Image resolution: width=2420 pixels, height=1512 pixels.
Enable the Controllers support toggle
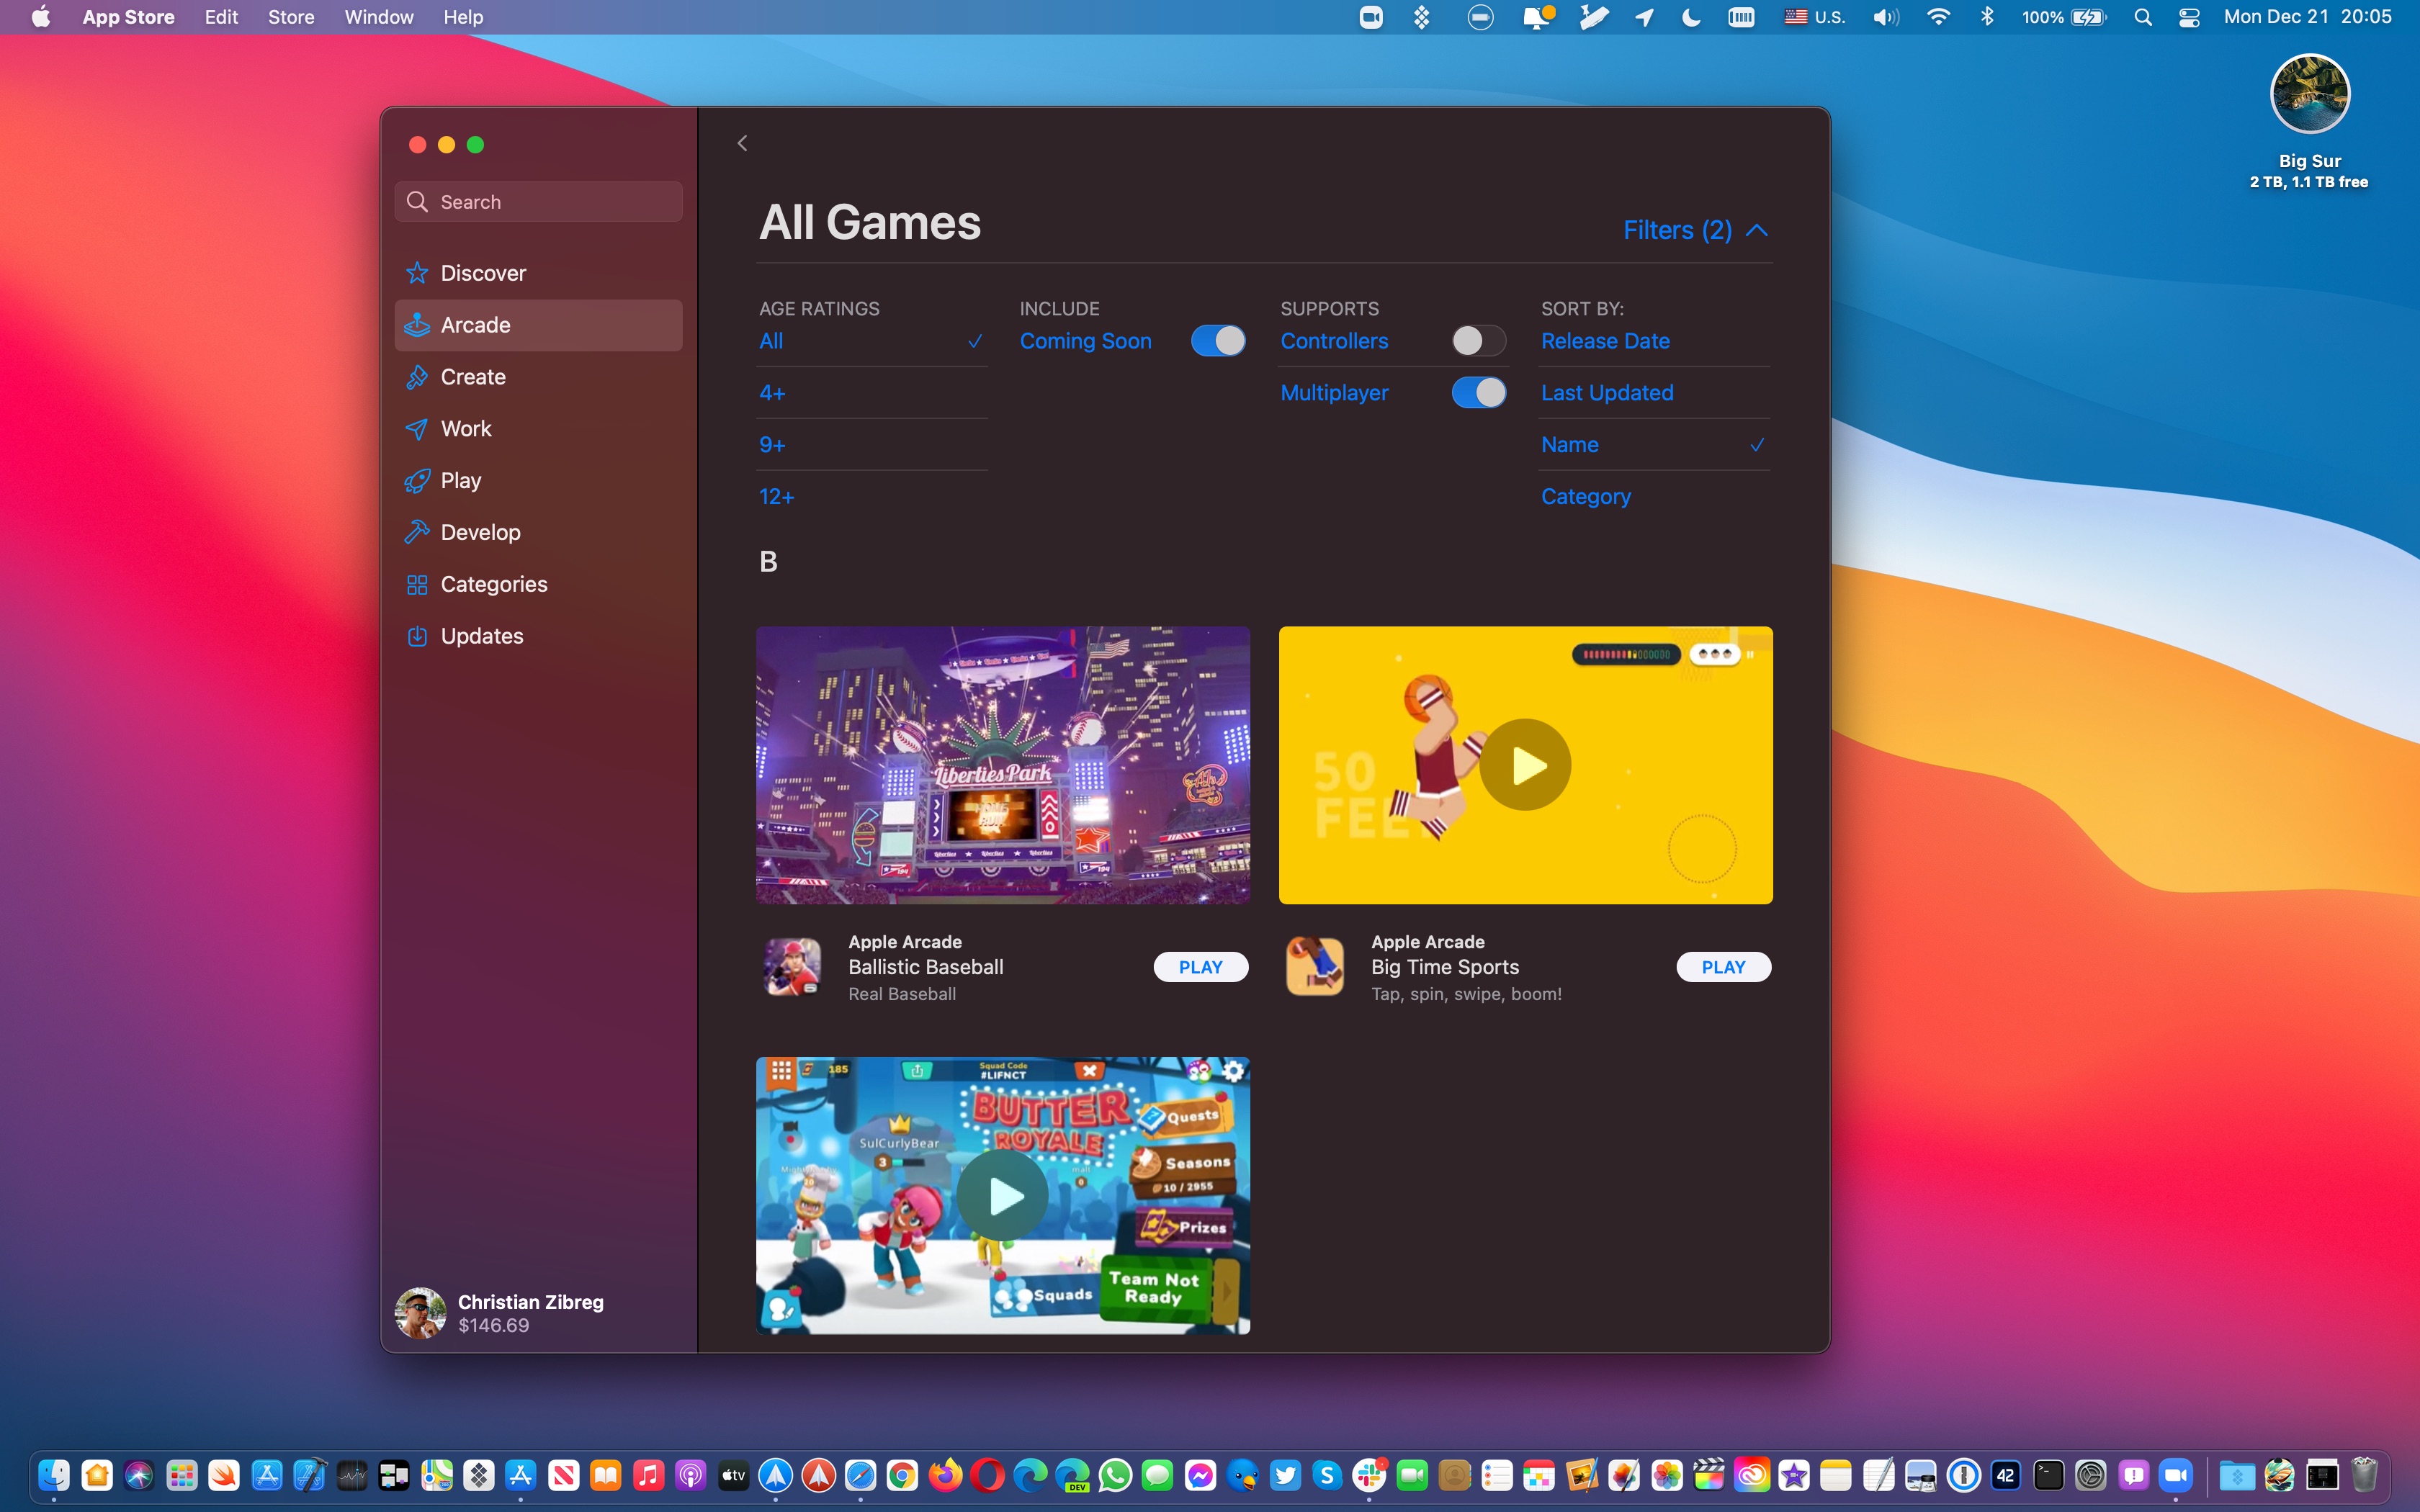1479,341
